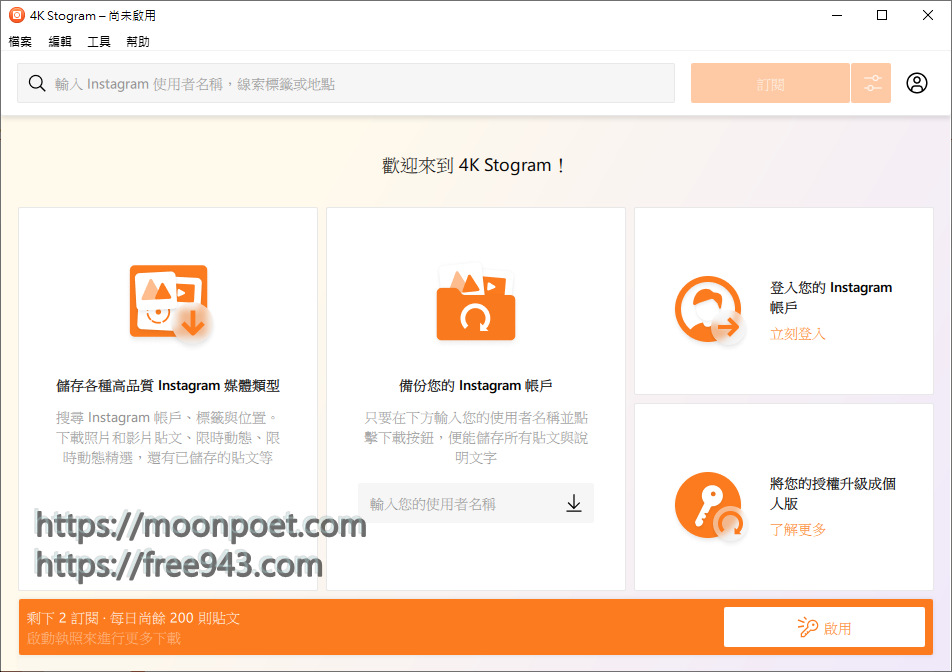
Task: Open the 幫助 menu
Action: [x=138, y=42]
